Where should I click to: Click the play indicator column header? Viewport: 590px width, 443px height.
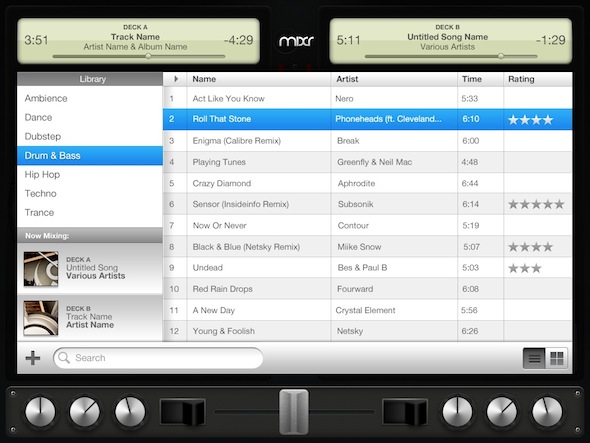pos(175,79)
